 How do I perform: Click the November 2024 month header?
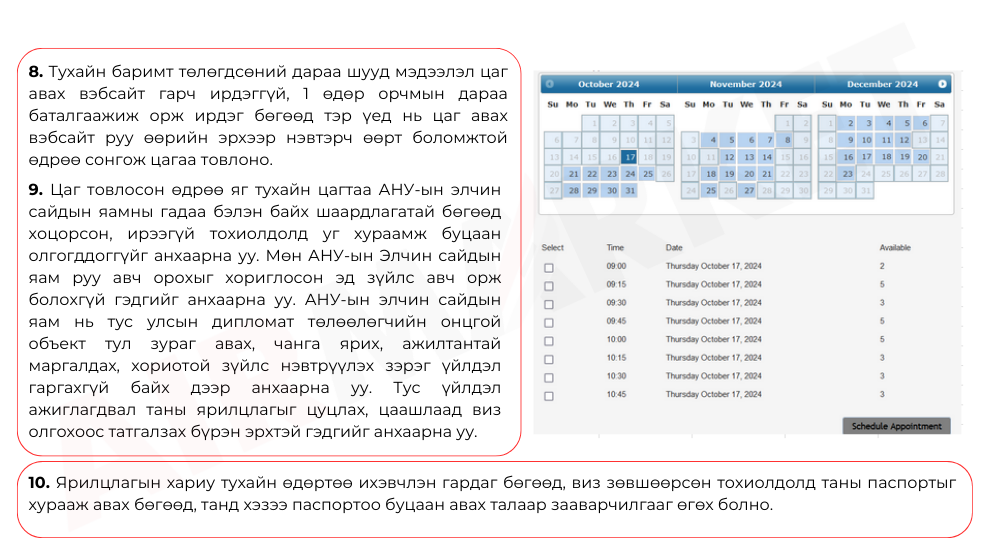[745, 84]
